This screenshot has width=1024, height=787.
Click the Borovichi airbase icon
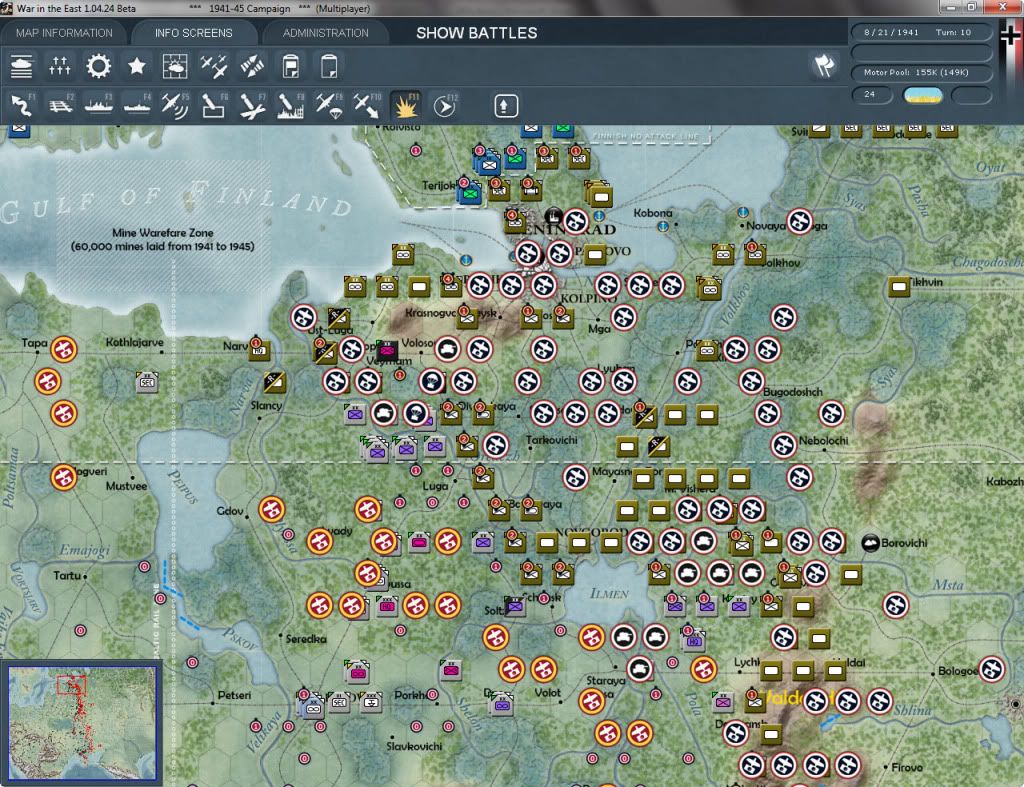coord(870,543)
